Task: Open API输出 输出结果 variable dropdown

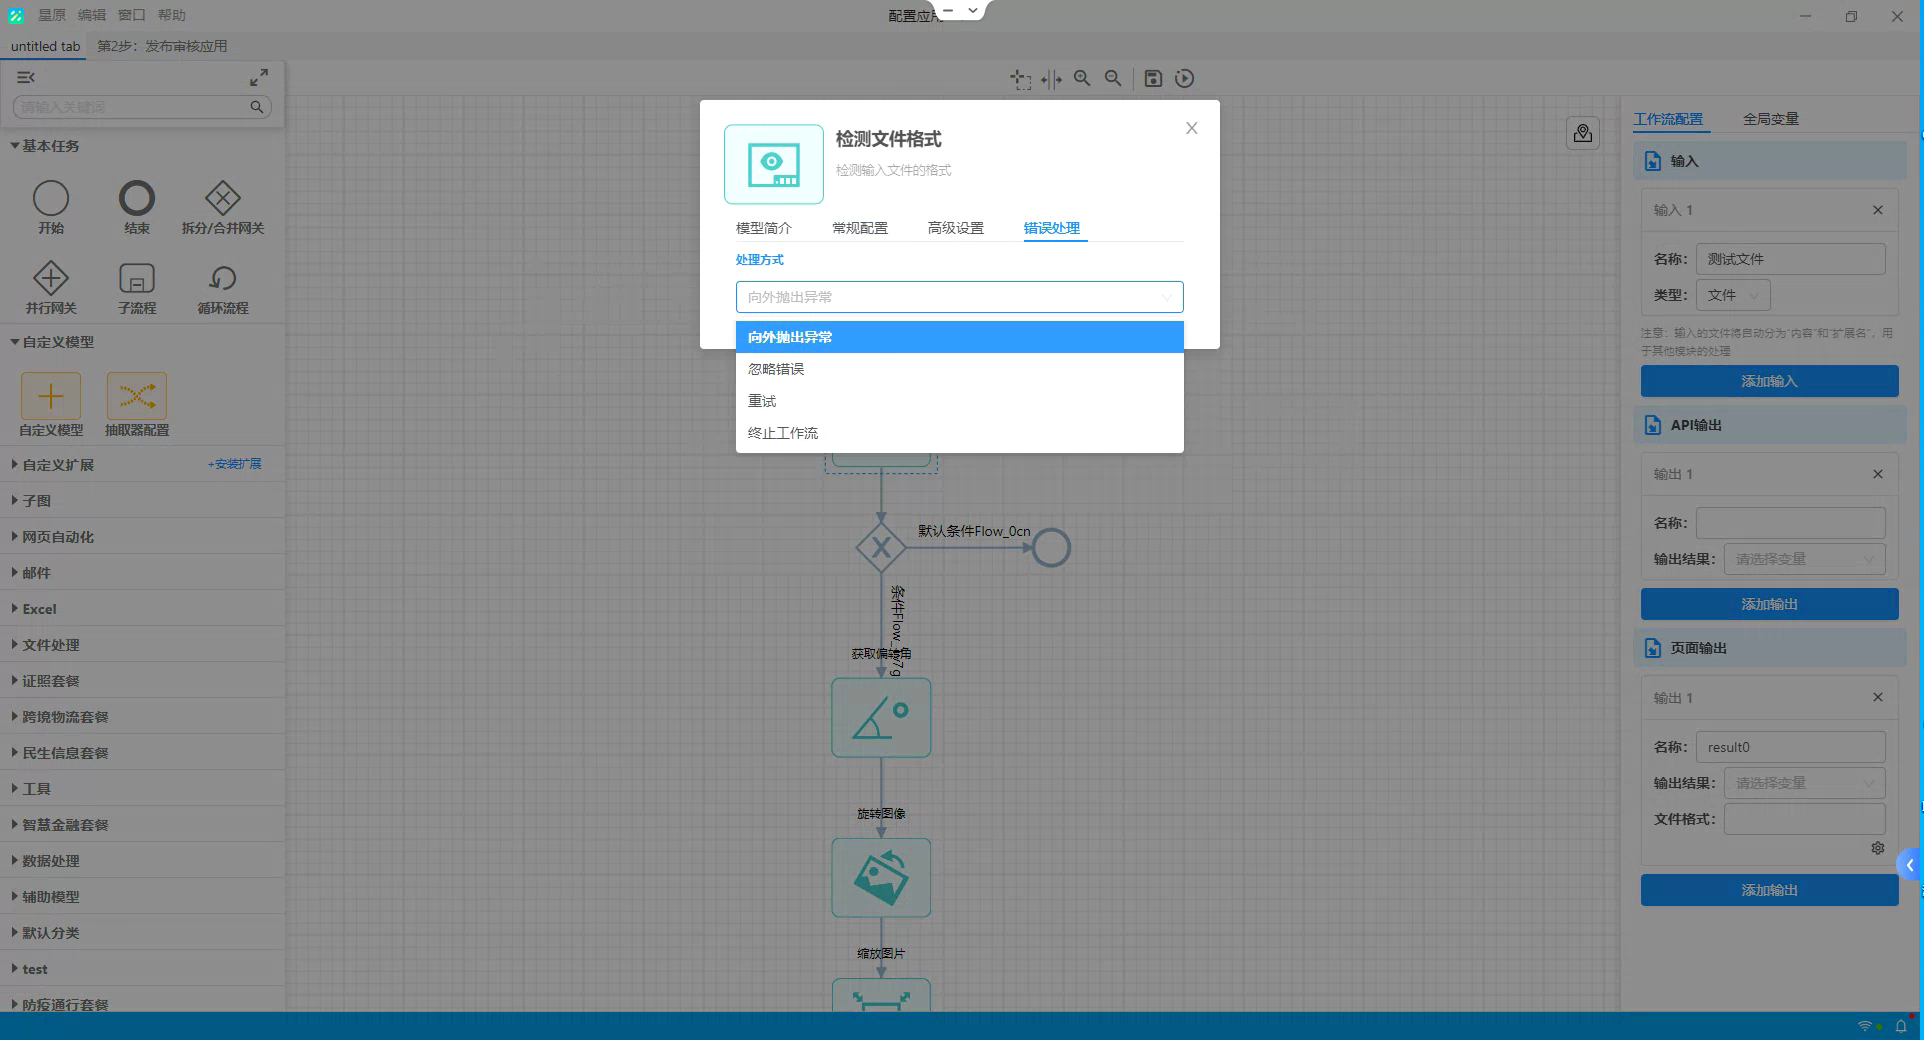Action: (1804, 559)
